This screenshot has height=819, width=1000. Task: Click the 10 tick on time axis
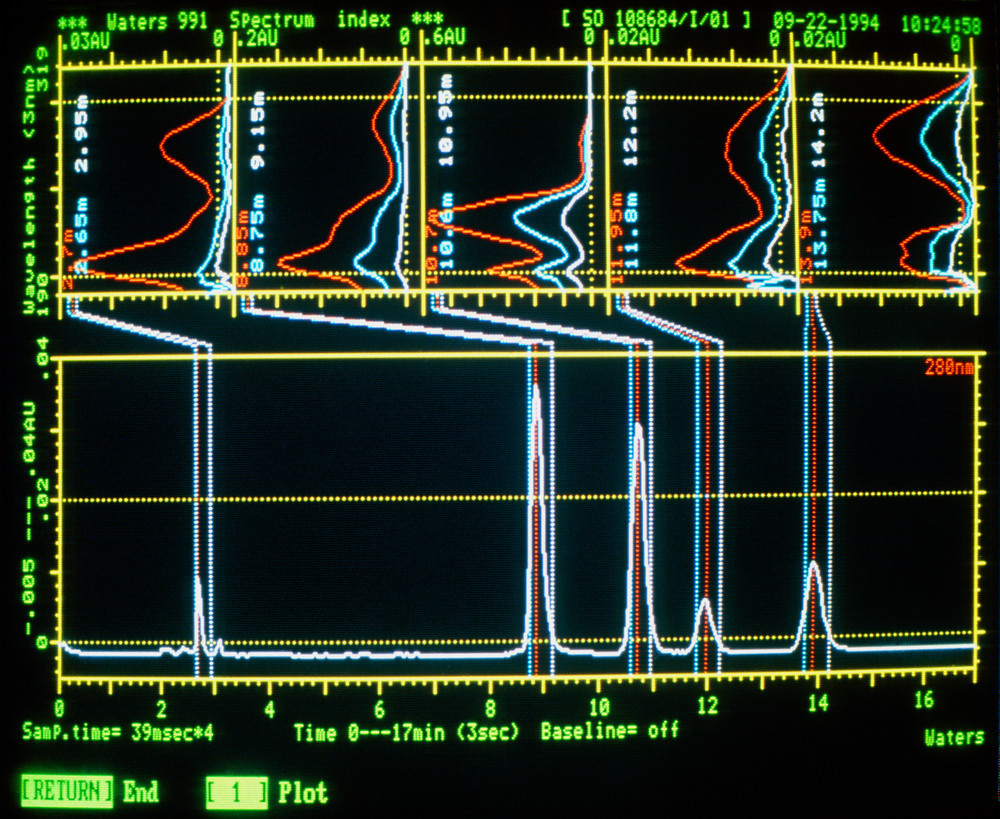(598, 707)
